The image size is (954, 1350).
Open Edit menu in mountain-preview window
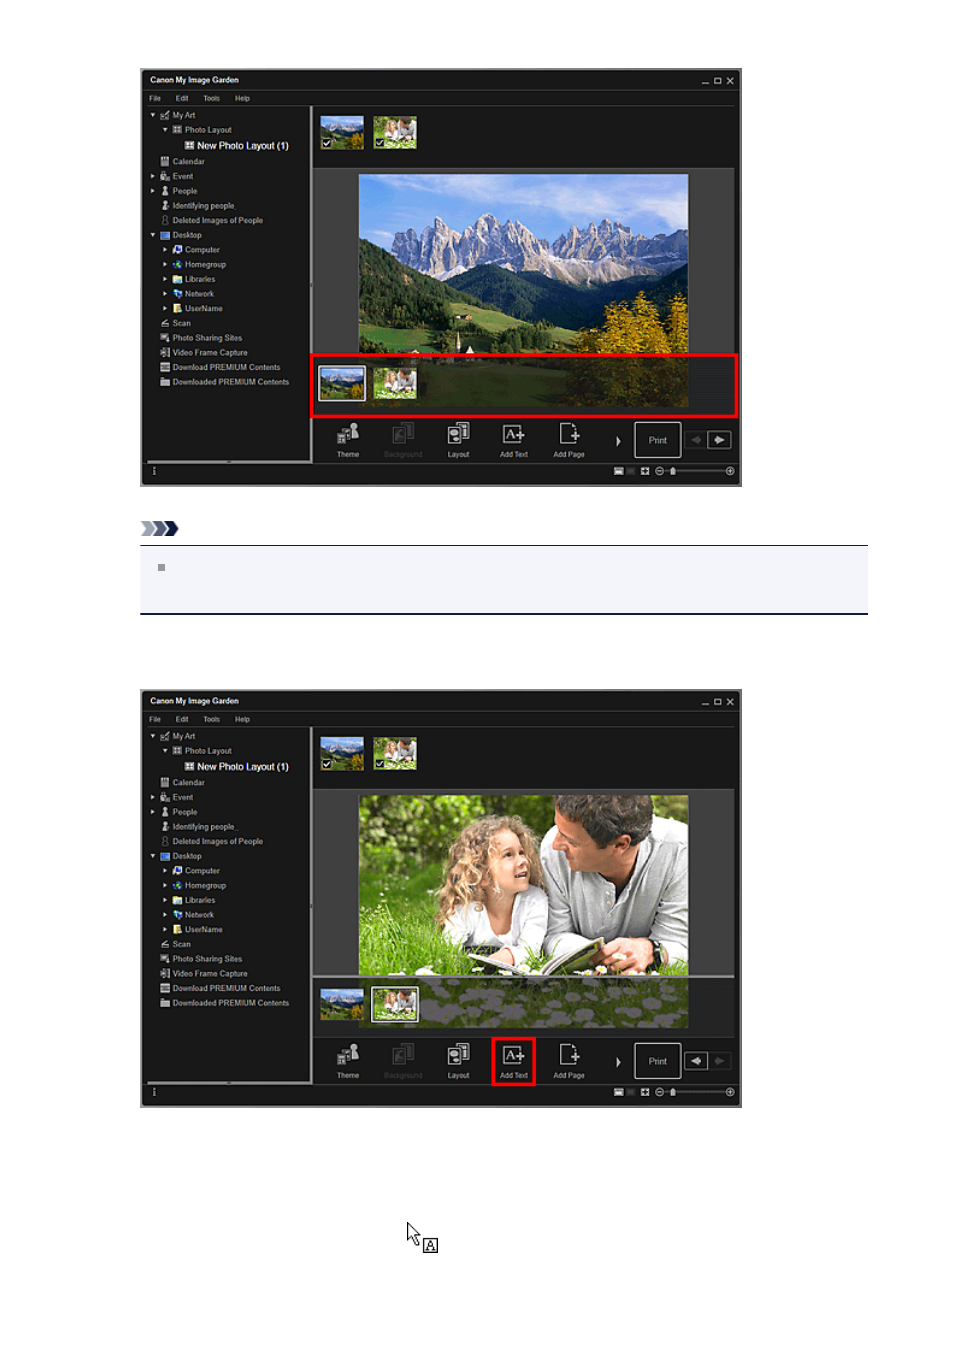click(182, 98)
